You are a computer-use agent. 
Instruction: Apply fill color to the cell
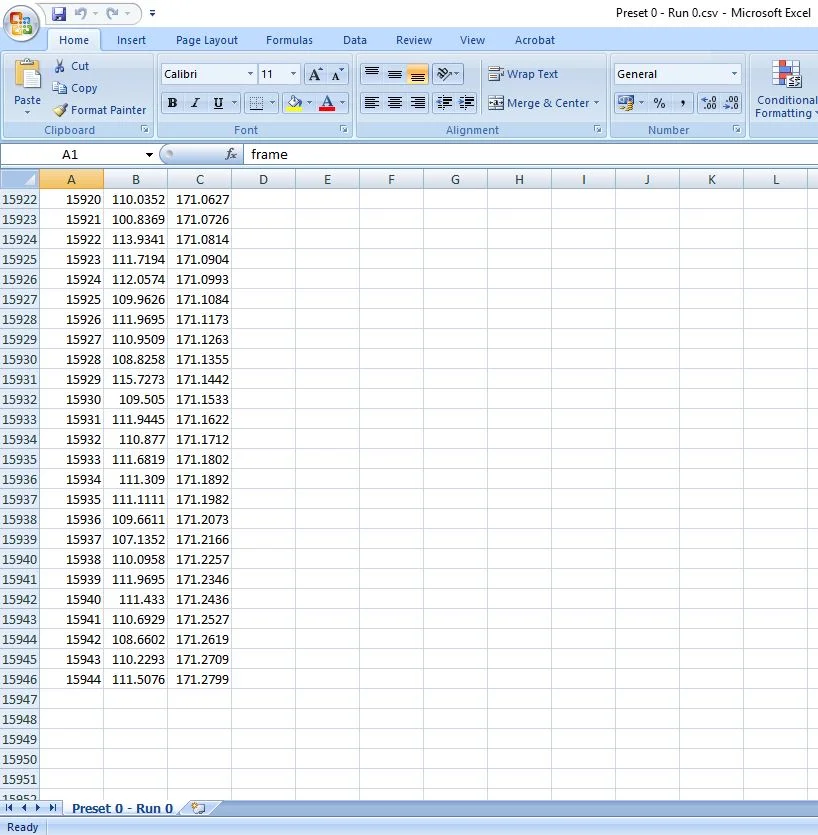(x=294, y=103)
